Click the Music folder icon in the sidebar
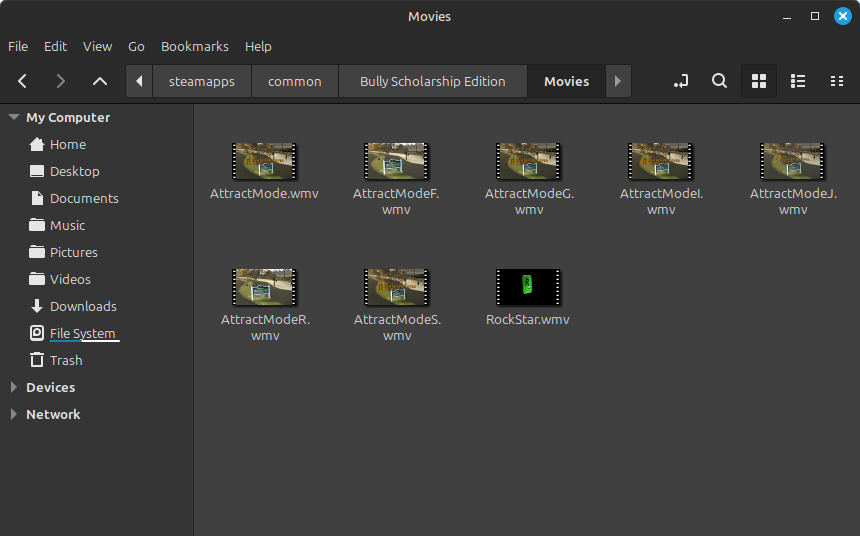 pos(37,225)
